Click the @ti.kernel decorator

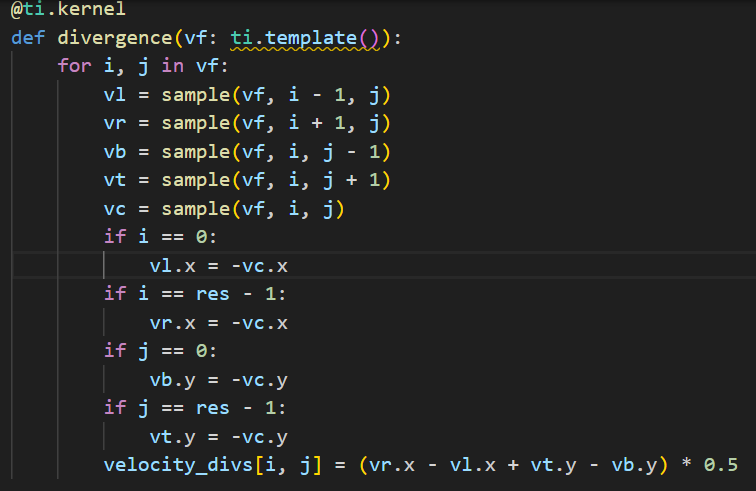68,10
